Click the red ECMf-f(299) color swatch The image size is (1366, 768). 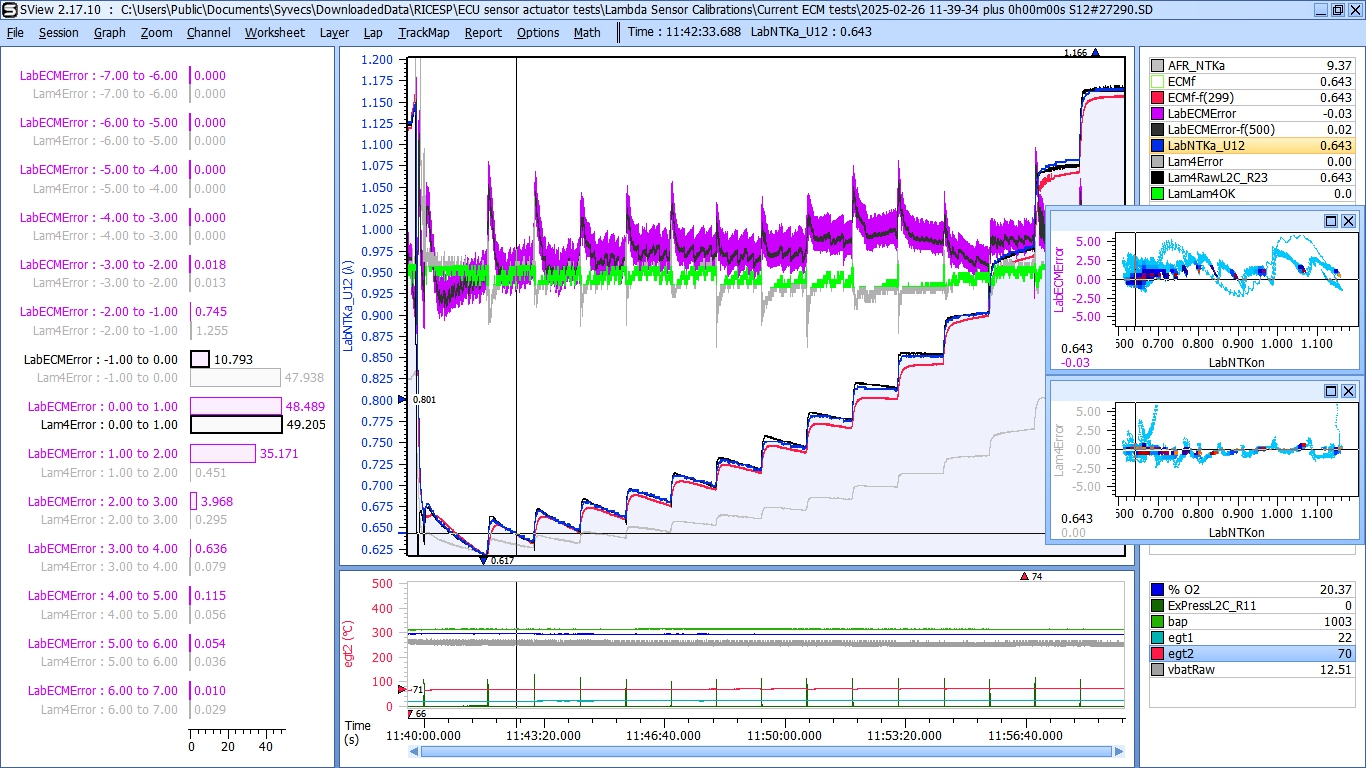click(x=1158, y=98)
